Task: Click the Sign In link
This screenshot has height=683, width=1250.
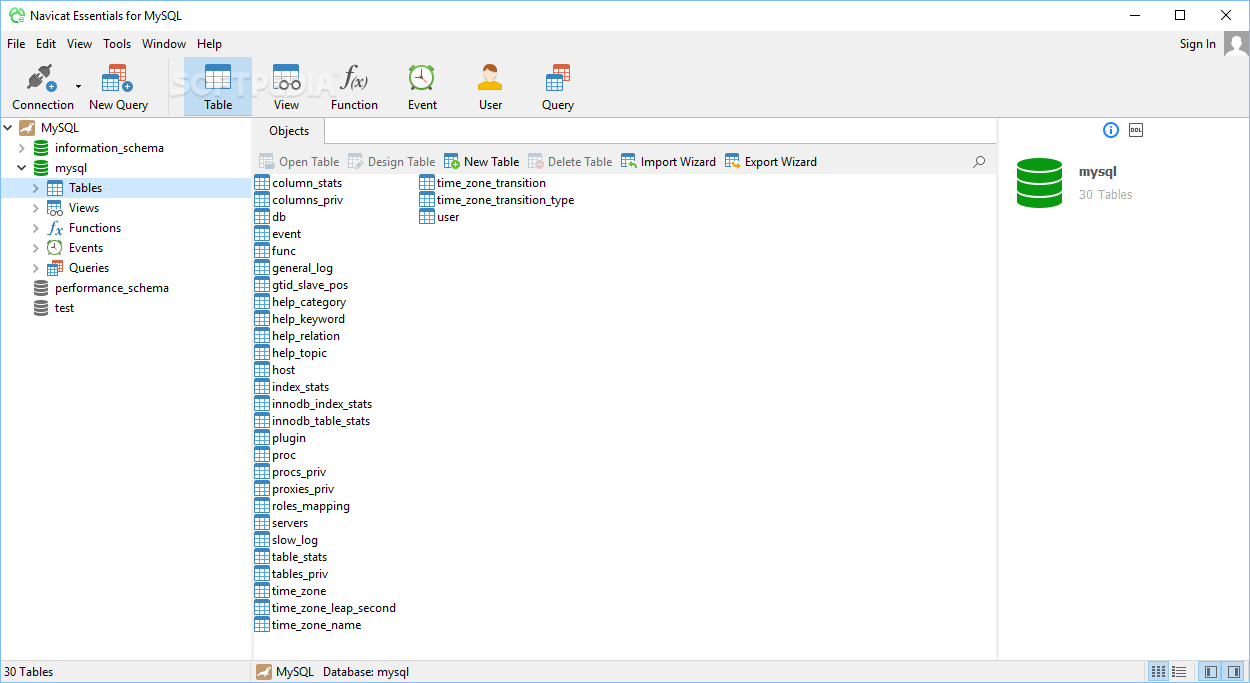Action: 1198,44
